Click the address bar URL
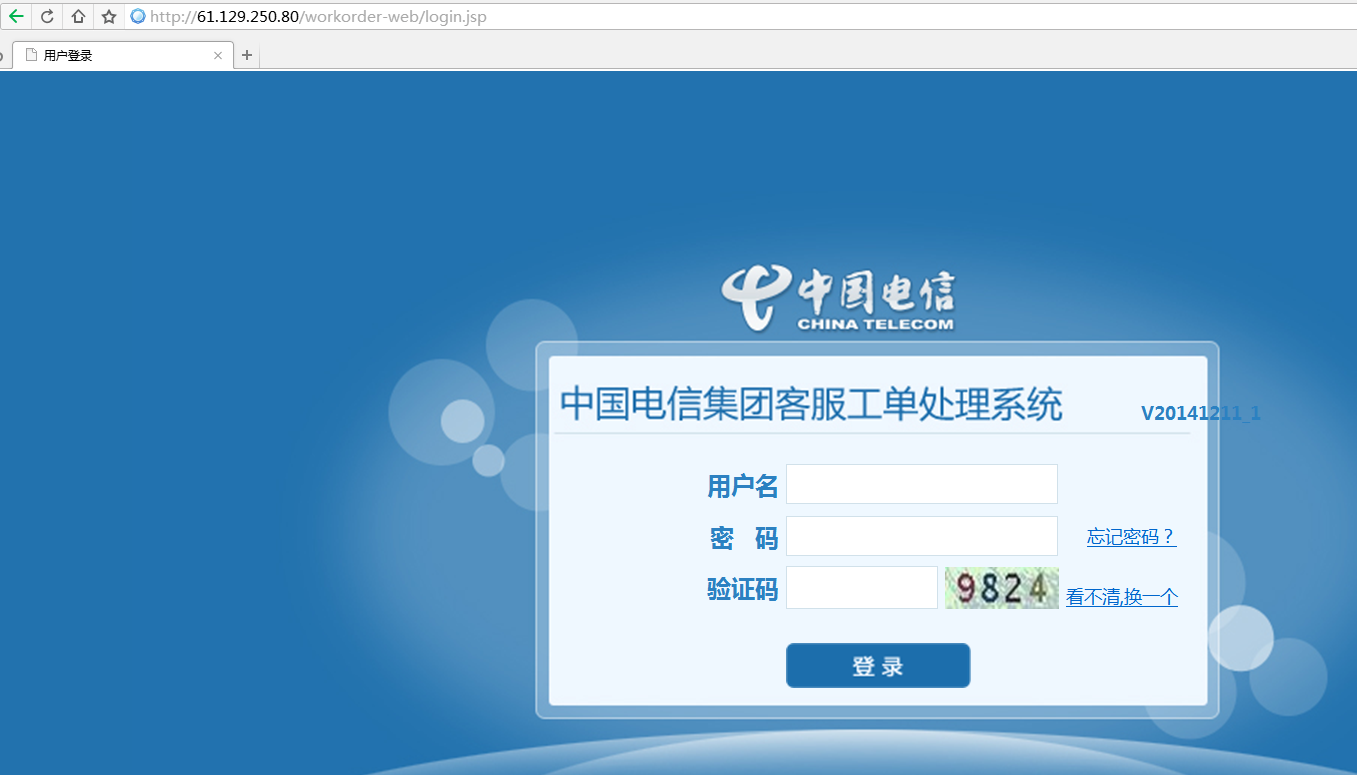Viewport: 1357px width, 775px height. [x=318, y=17]
